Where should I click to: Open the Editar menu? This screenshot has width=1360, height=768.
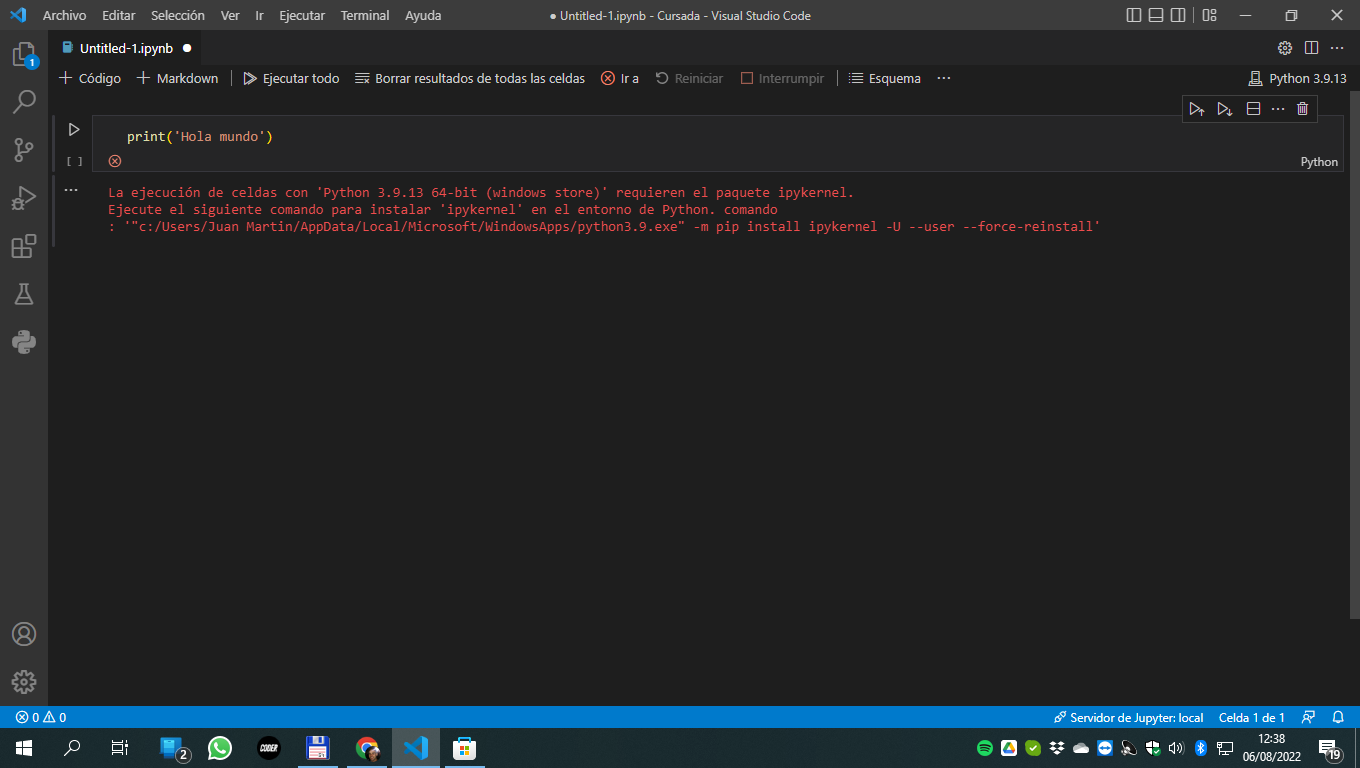[118, 15]
